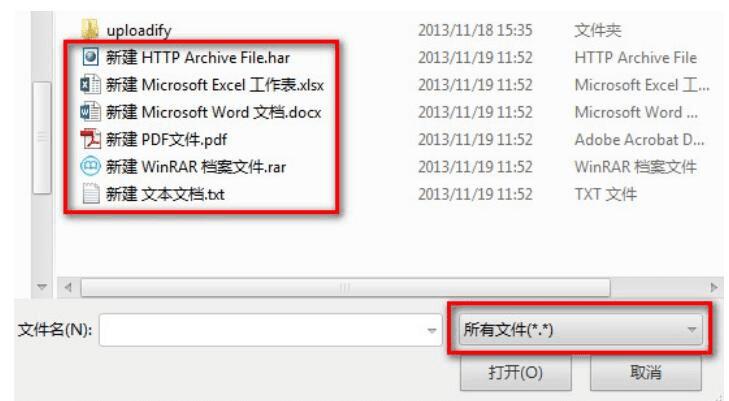Screen dimensions: 729x401
Task: Click the Excel .xlsx file icon
Action: [90, 85]
